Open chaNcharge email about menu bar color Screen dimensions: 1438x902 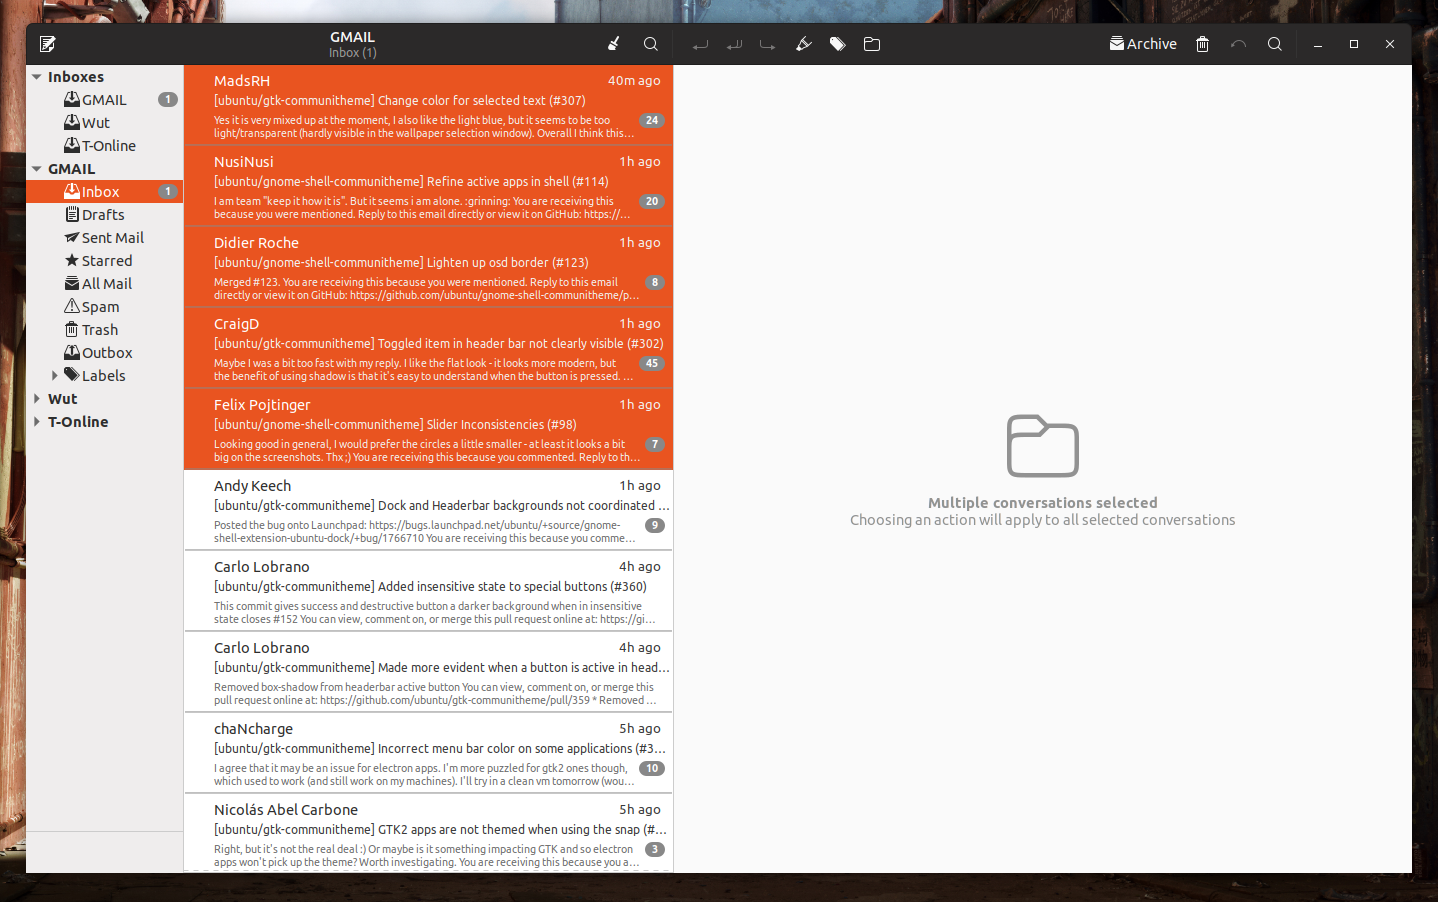[428, 754]
